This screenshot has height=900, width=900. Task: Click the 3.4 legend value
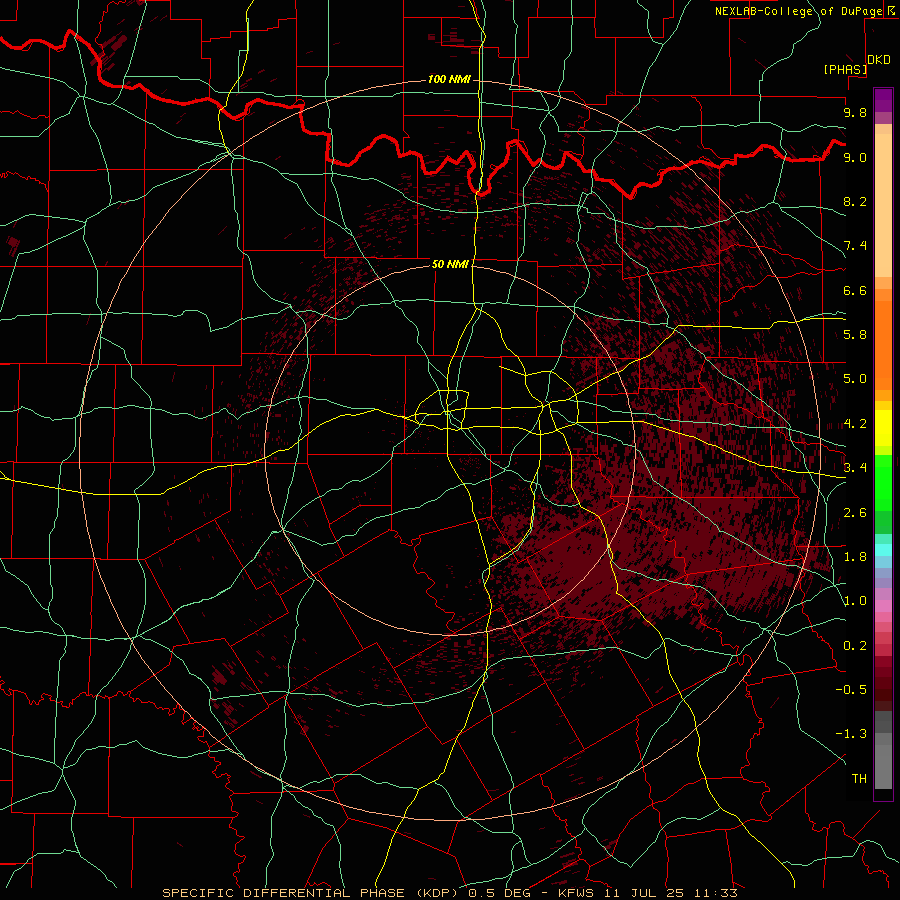(855, 467)
